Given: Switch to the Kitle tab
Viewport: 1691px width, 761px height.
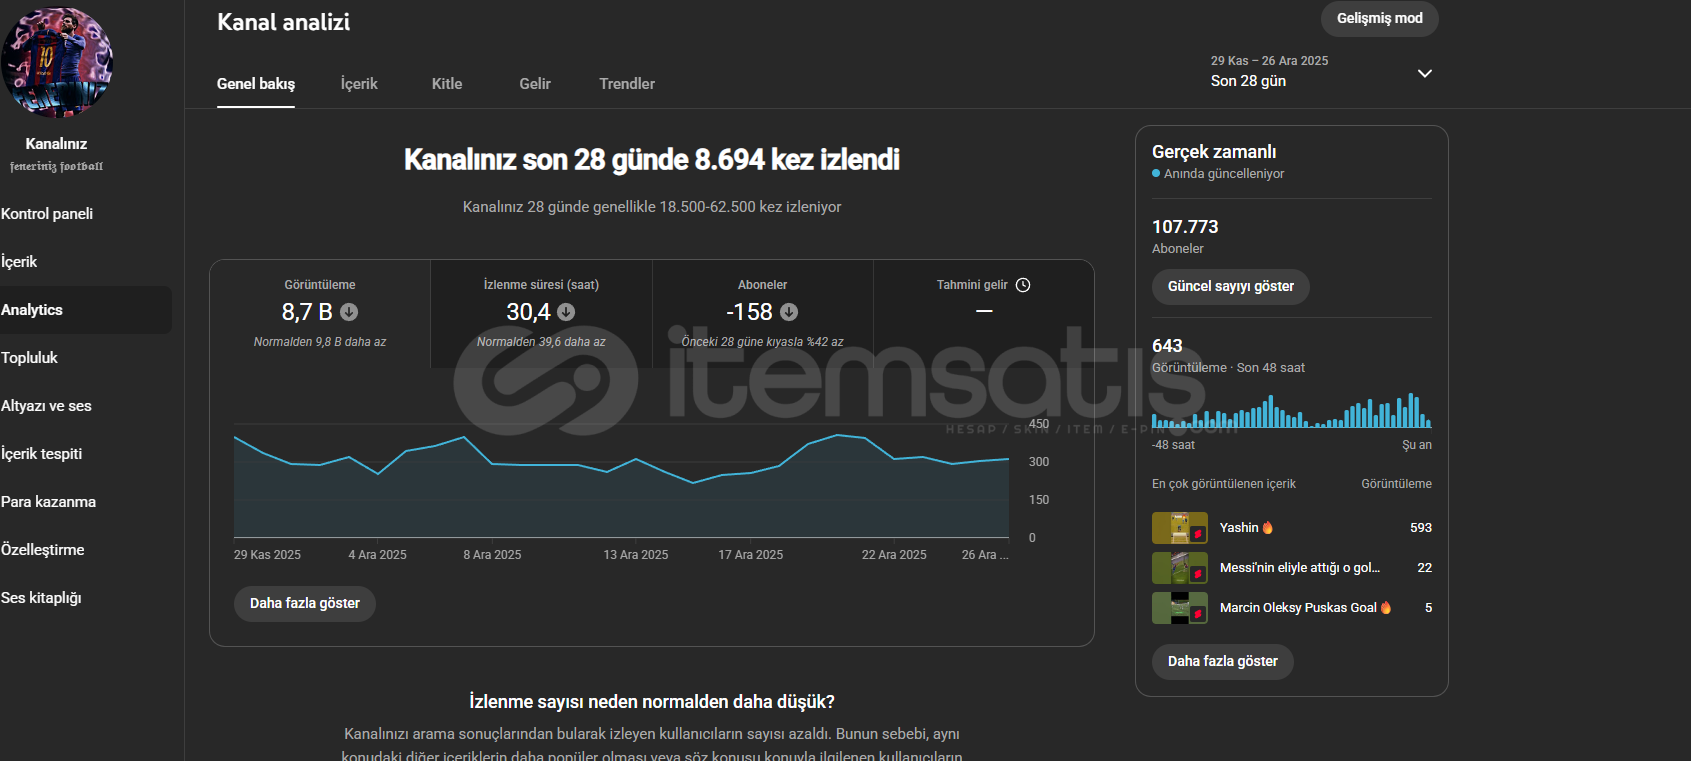Looking at the screenshot, I should tap(447, 84).
